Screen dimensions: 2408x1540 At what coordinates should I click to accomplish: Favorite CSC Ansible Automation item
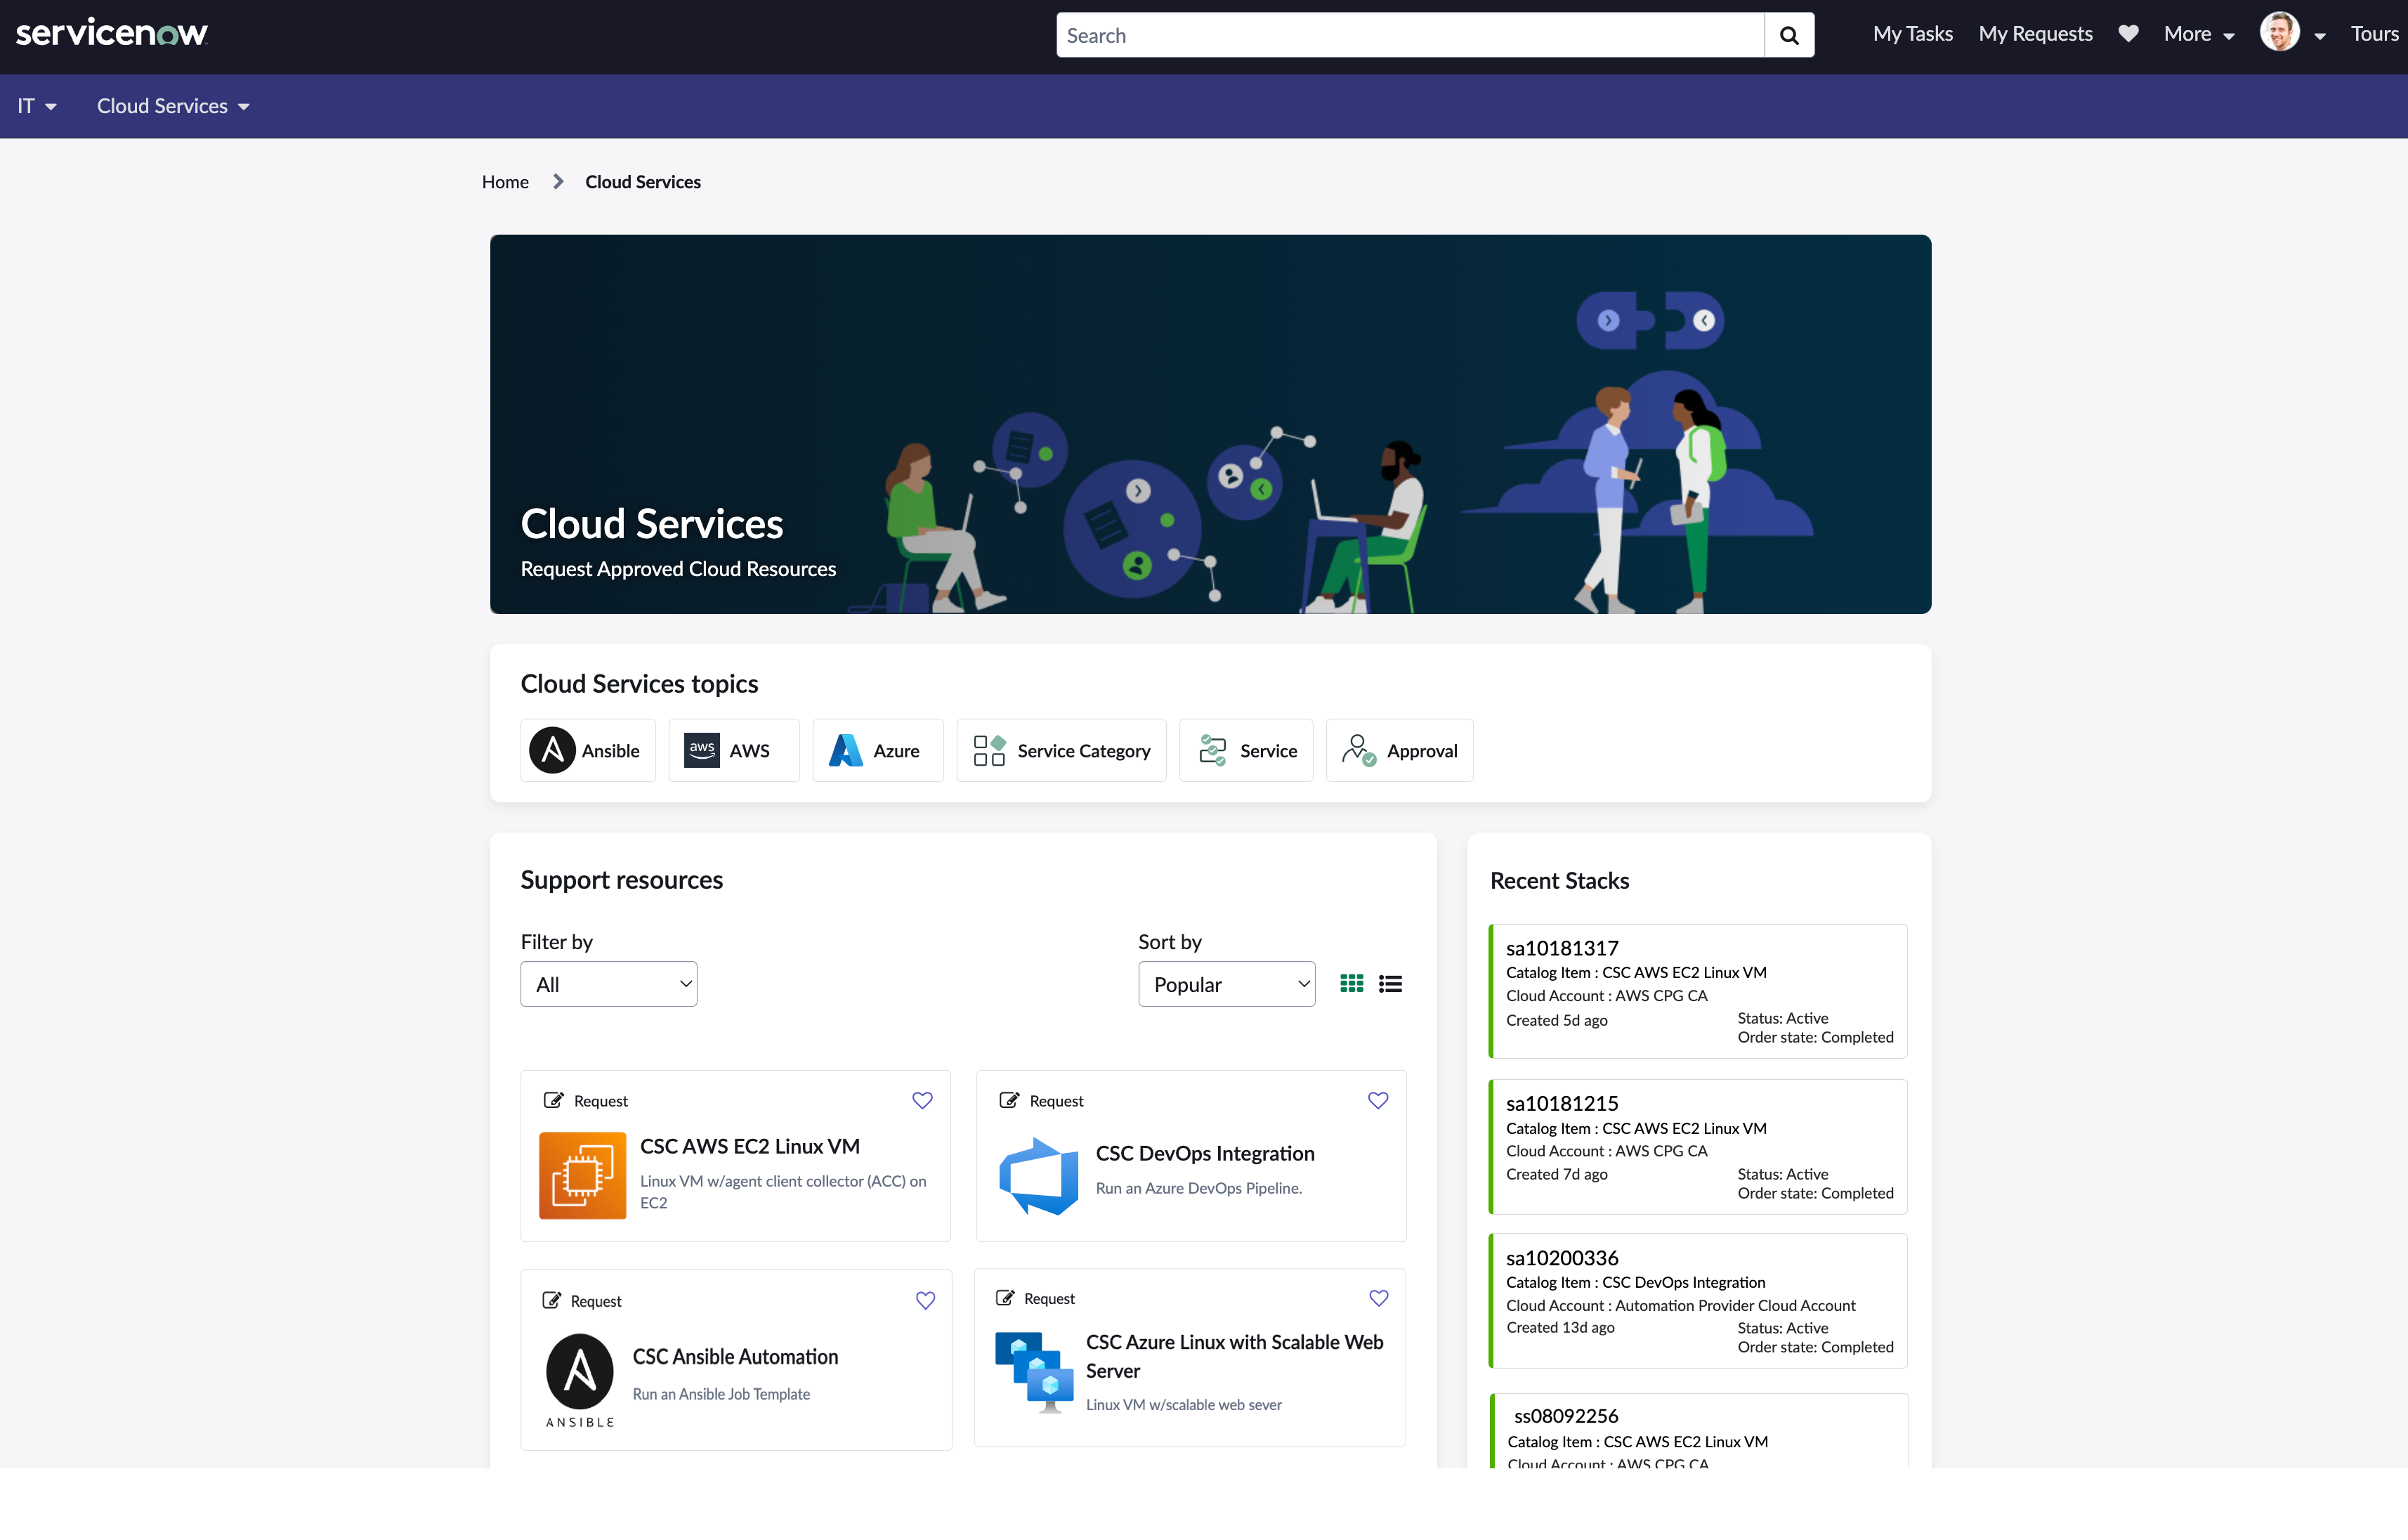click(x=925, y=1300)
